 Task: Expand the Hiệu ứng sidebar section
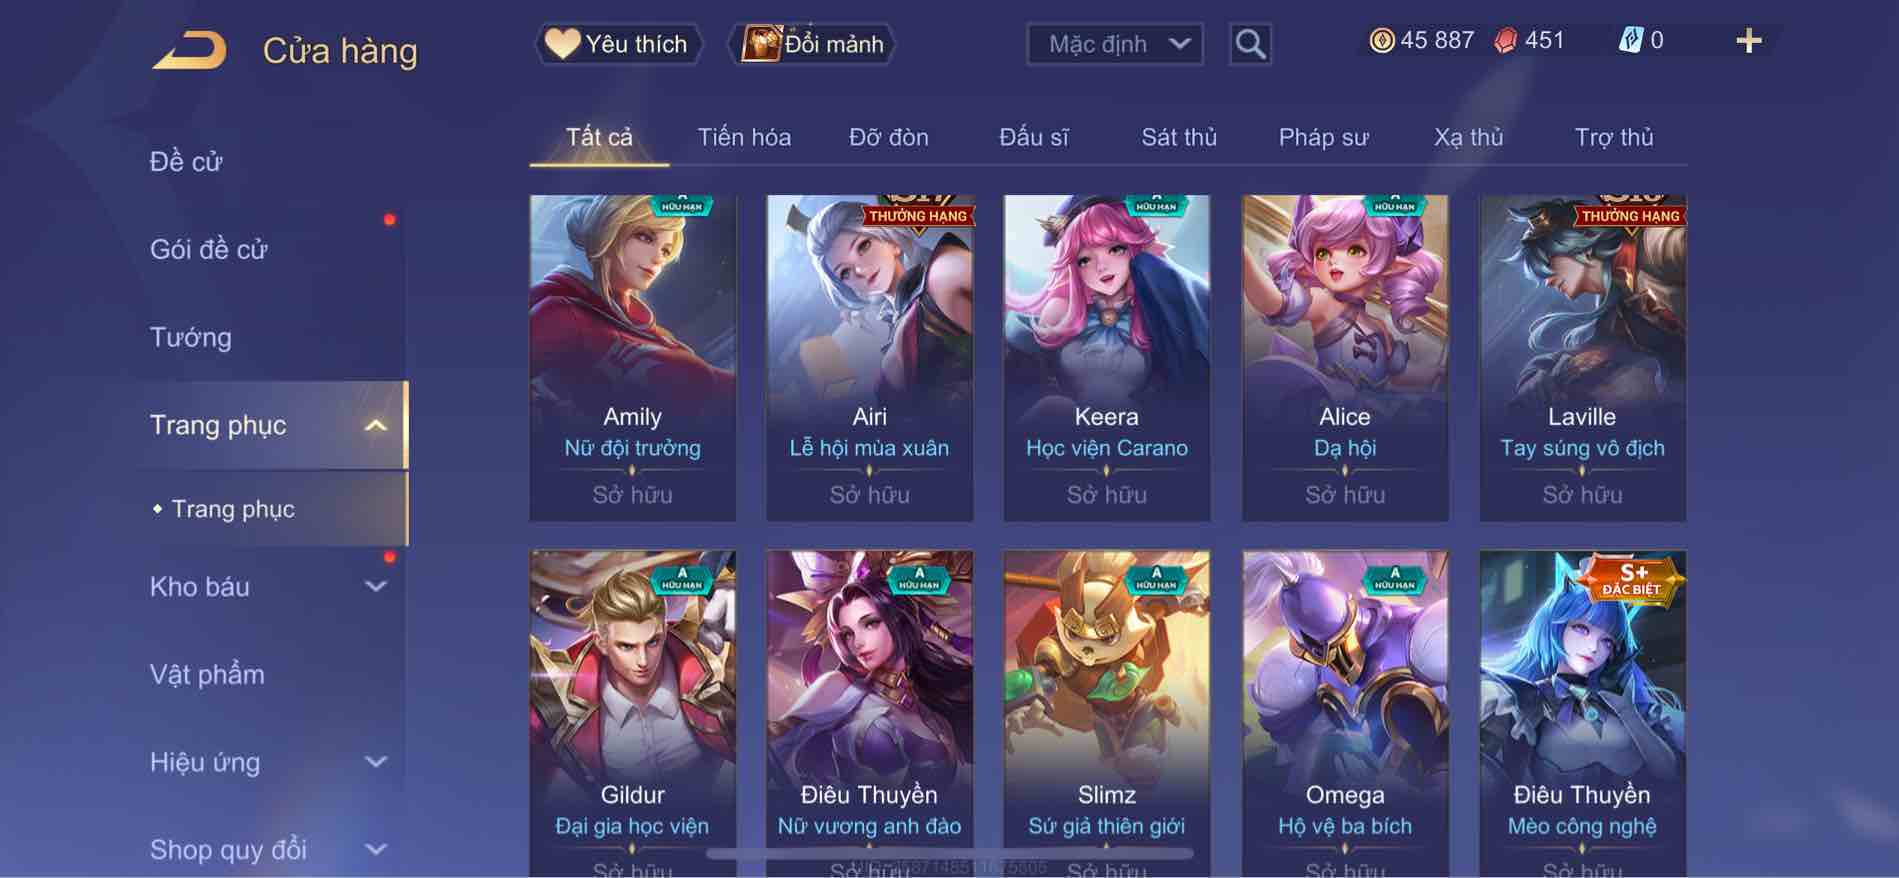375,762
